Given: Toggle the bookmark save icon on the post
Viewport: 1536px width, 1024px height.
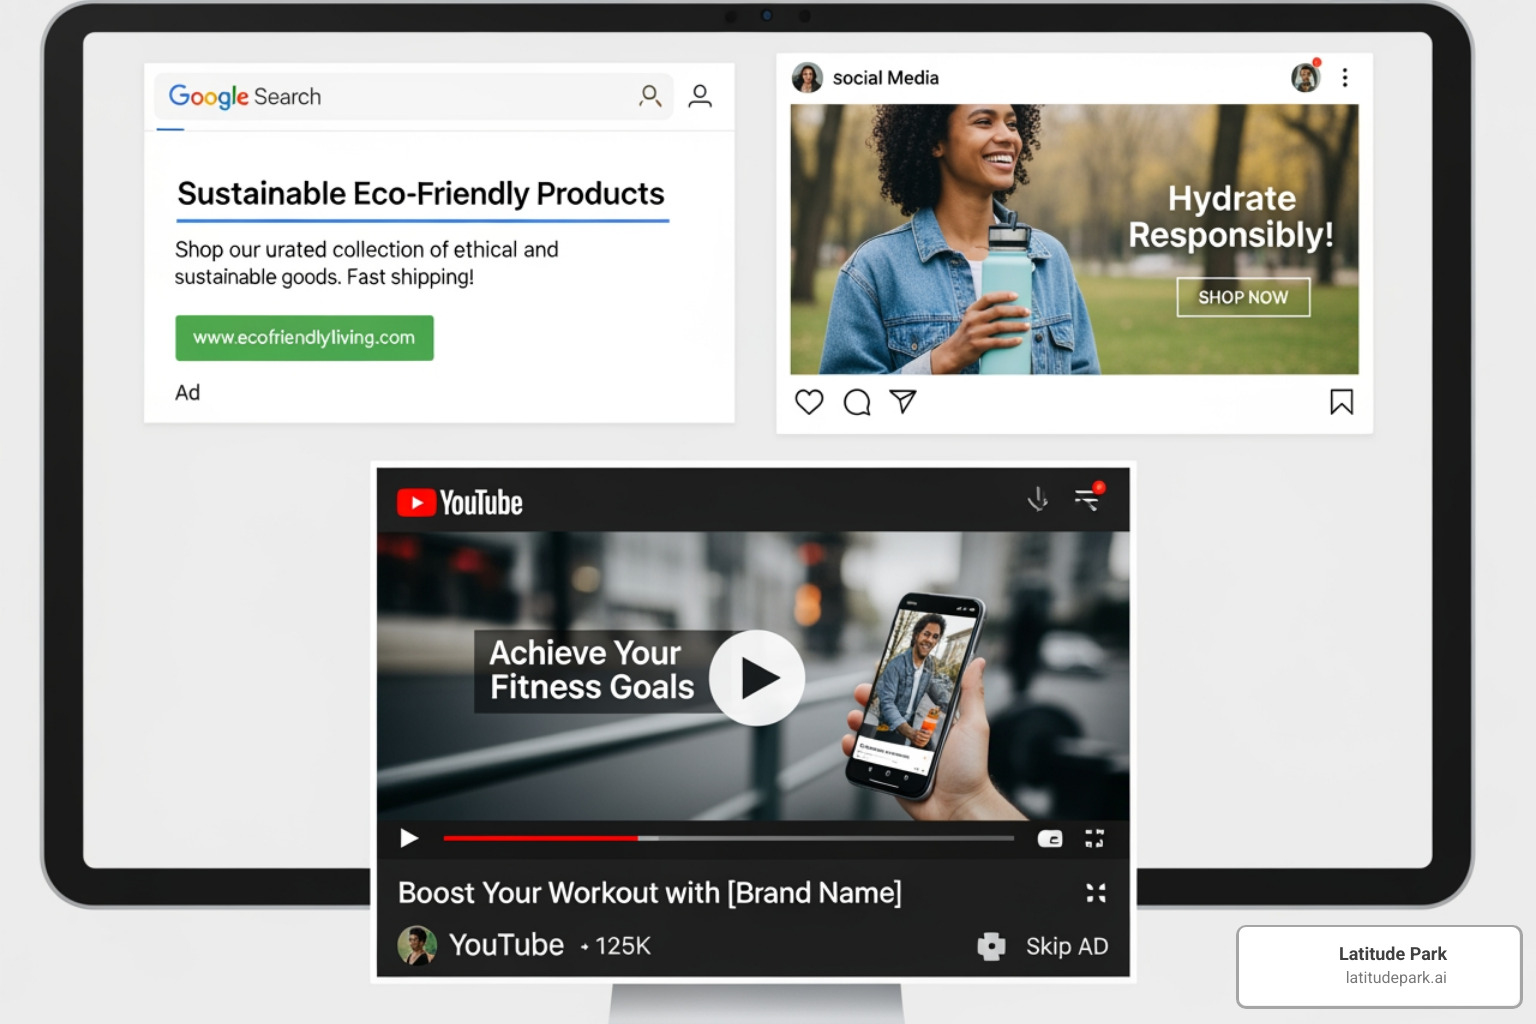Looking at the screenshot, I should (1342, 402).
